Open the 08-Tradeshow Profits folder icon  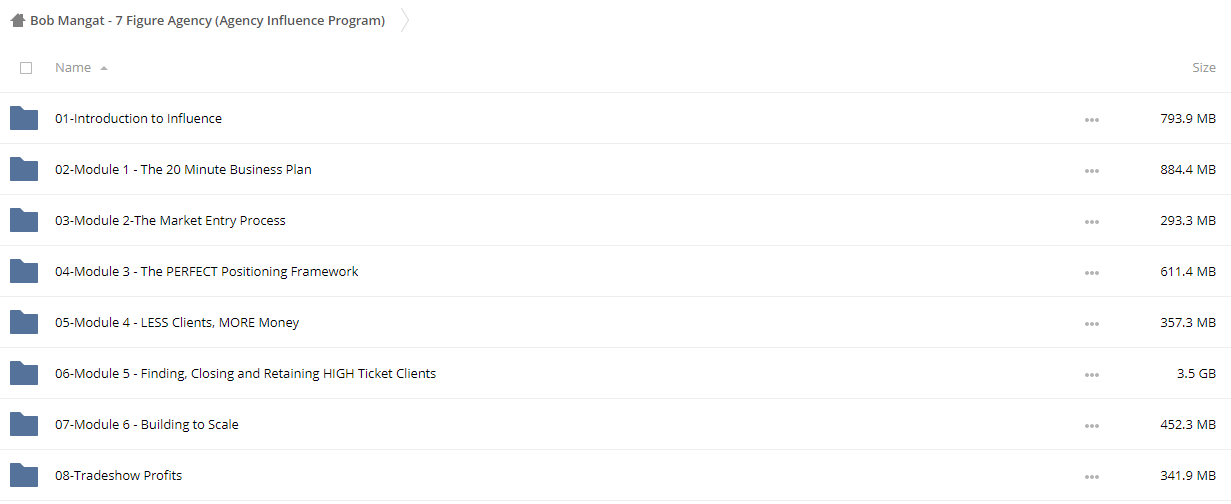pyautogui.click(x=24, y=475)
